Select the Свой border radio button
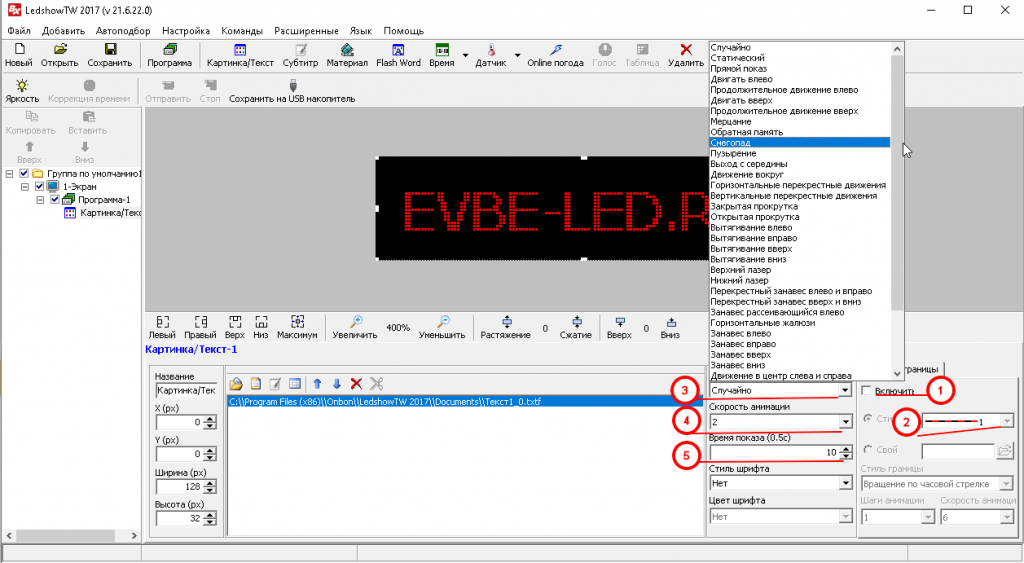The height and width of the screenshot is (563, 1024). [x=866, y=451]
